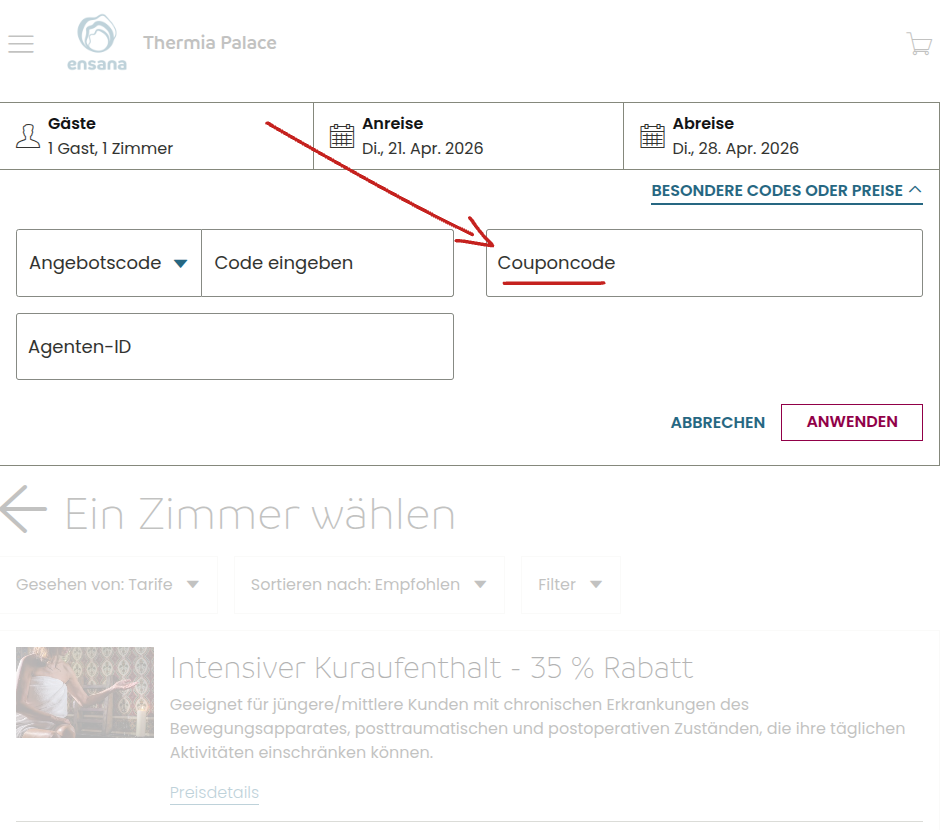Click the guests person icon

pos(28,136)
